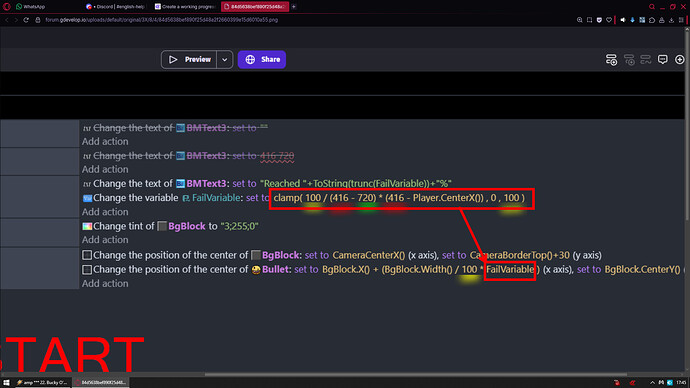690x388 pixels.
Task: Click the browser zoom magnifier icon
Action: 580,20
